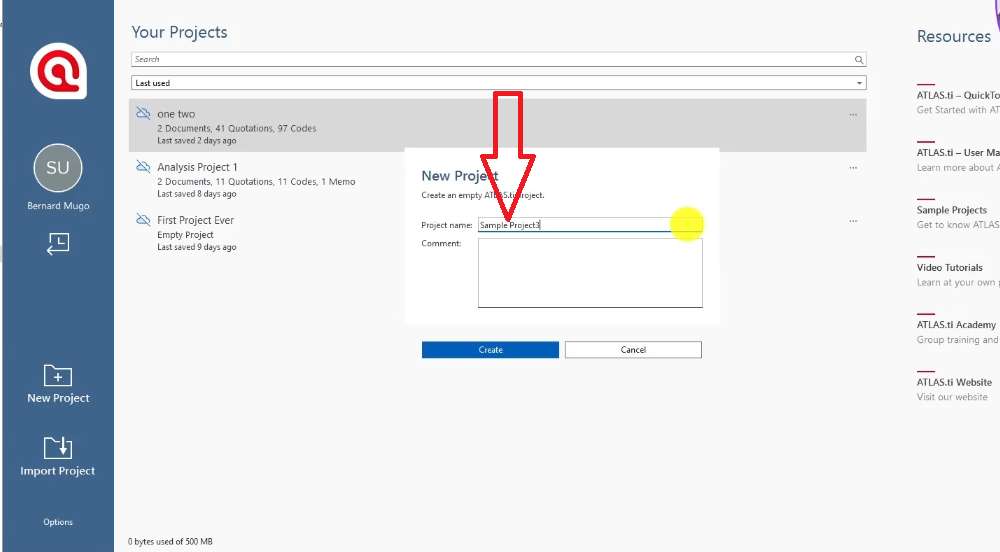This screenshot has height=552, width=1000.
Task: Click the ATLAS.ti logo icon
Action: (x=58, y=71)
